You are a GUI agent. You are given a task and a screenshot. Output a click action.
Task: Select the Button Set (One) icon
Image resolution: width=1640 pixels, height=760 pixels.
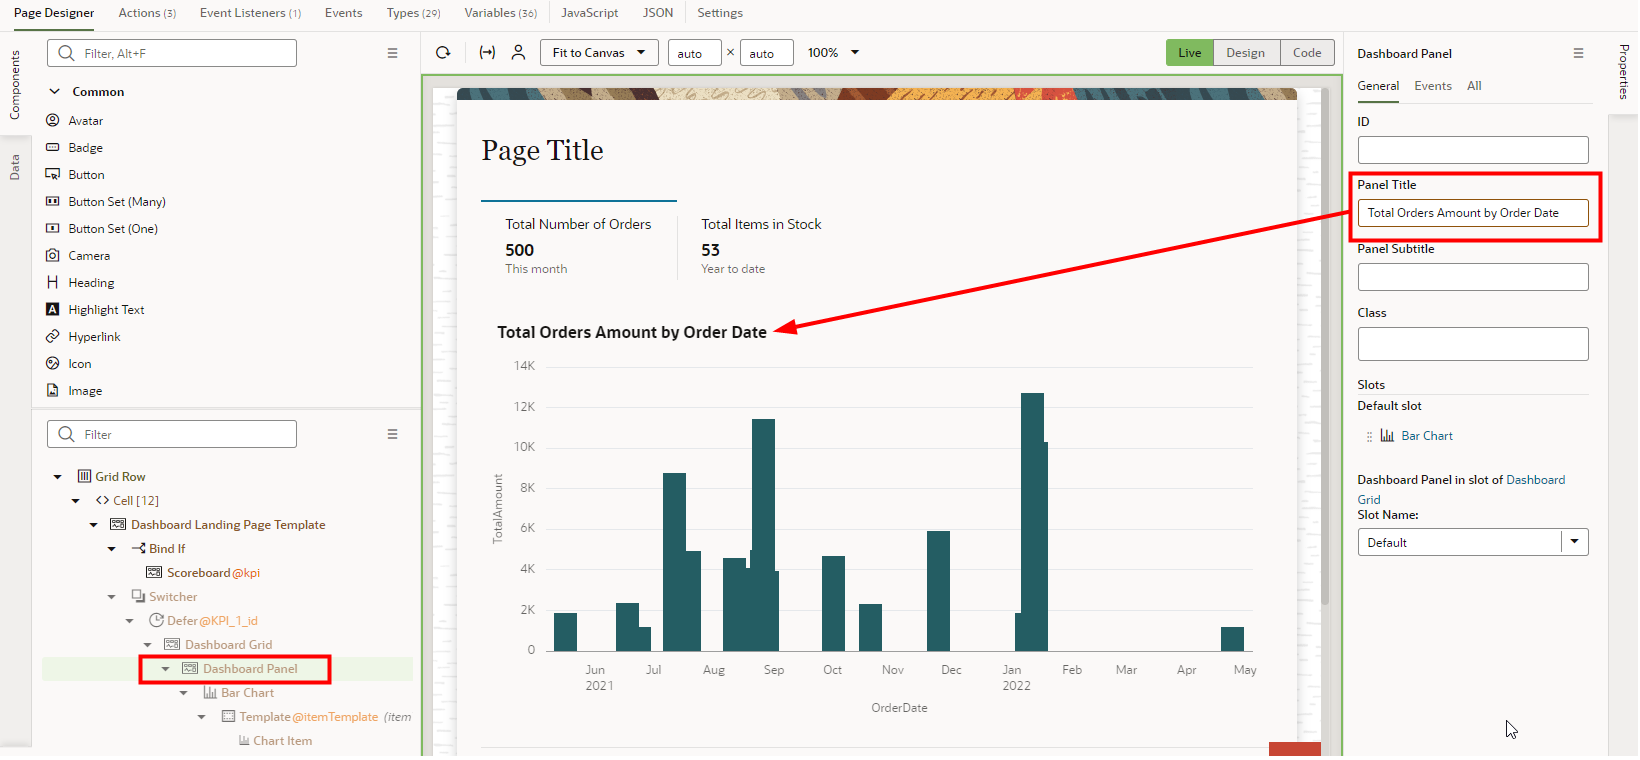click(x=53, y=228)
